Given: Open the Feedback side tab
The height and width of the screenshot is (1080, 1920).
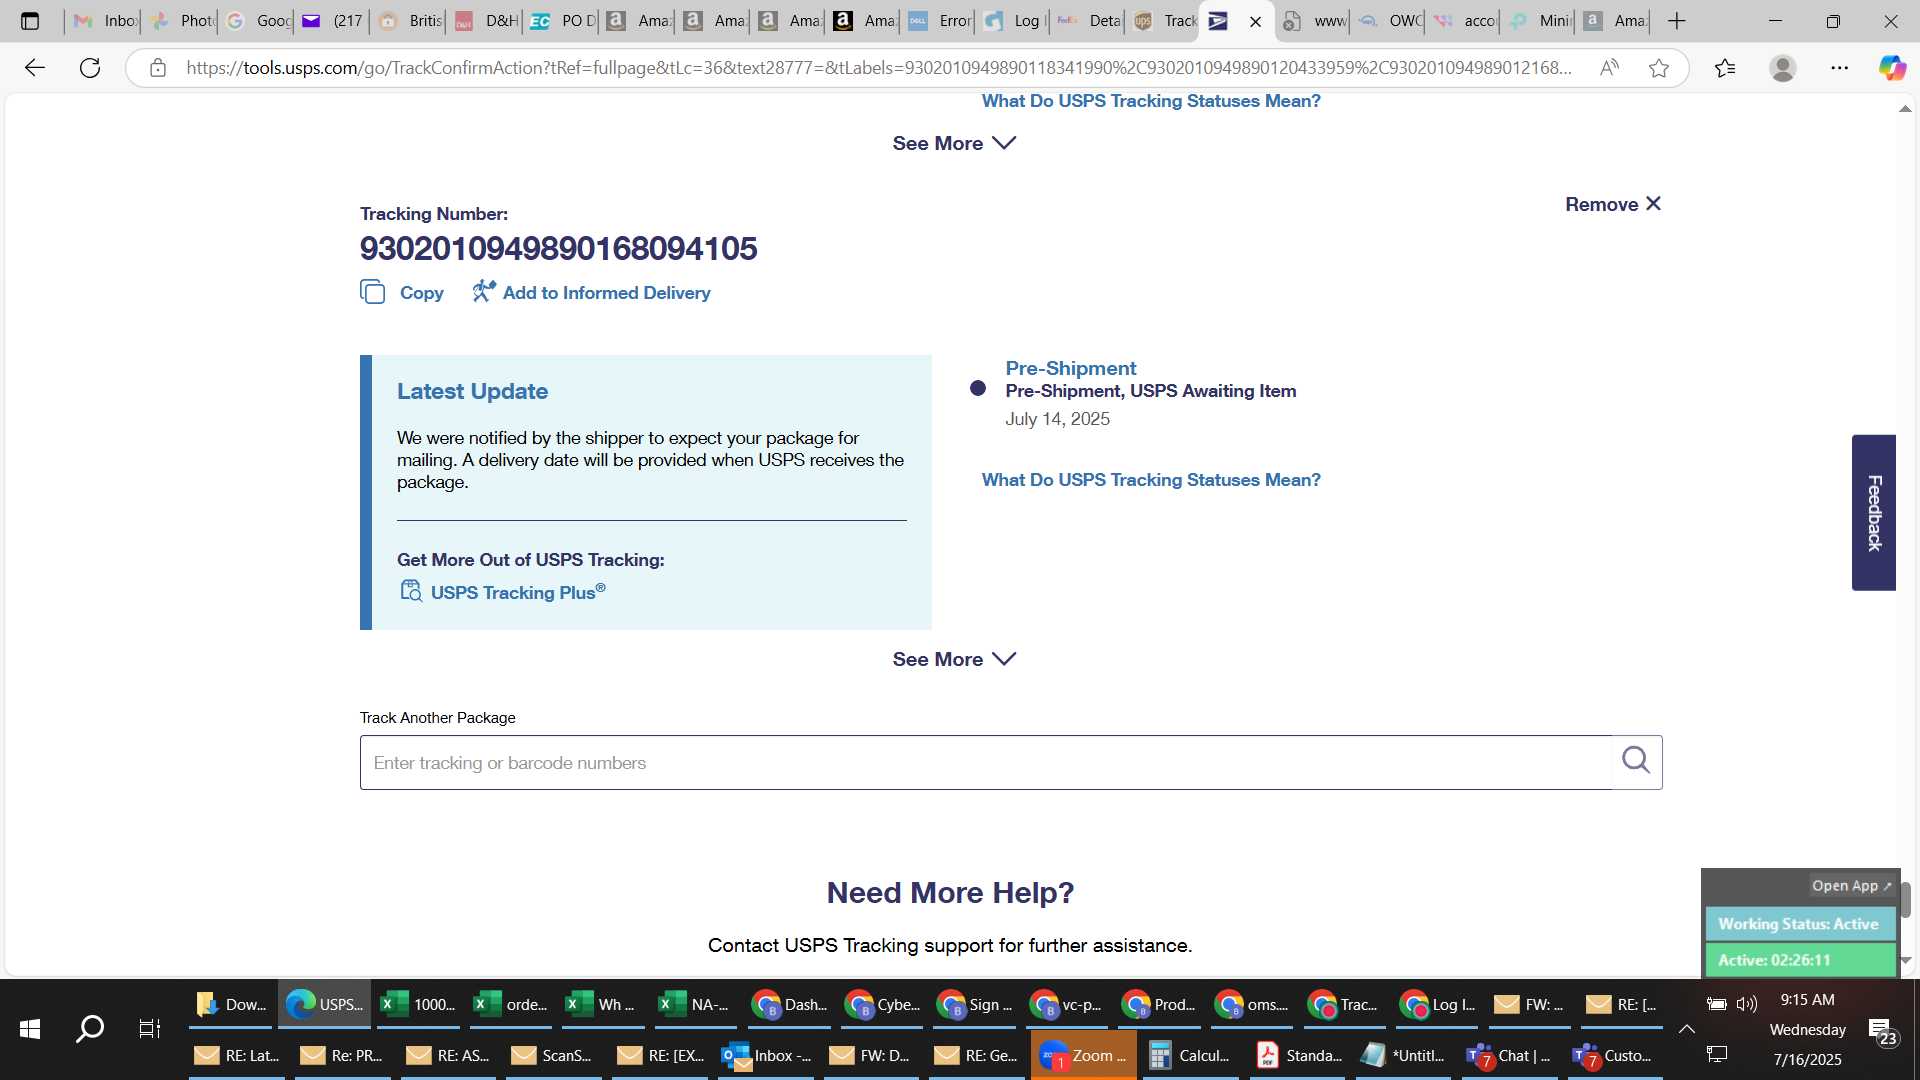Looking at the screenshot, I should tap(1874, 513).
